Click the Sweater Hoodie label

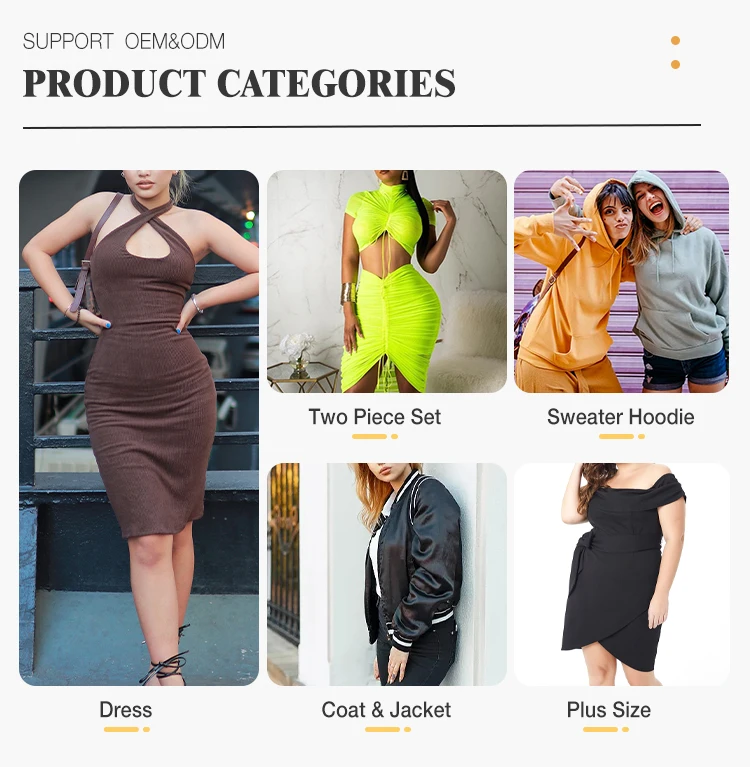[620, 417]
